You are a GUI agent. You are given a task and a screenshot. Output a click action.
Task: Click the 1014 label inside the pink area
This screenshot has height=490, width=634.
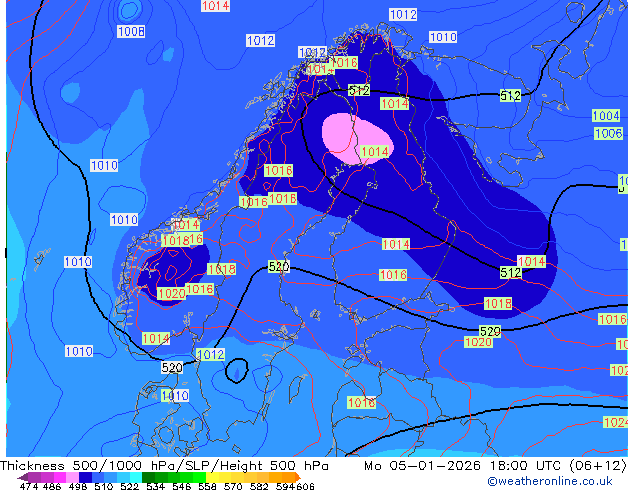pyautogui.click(x=374, y=152)
